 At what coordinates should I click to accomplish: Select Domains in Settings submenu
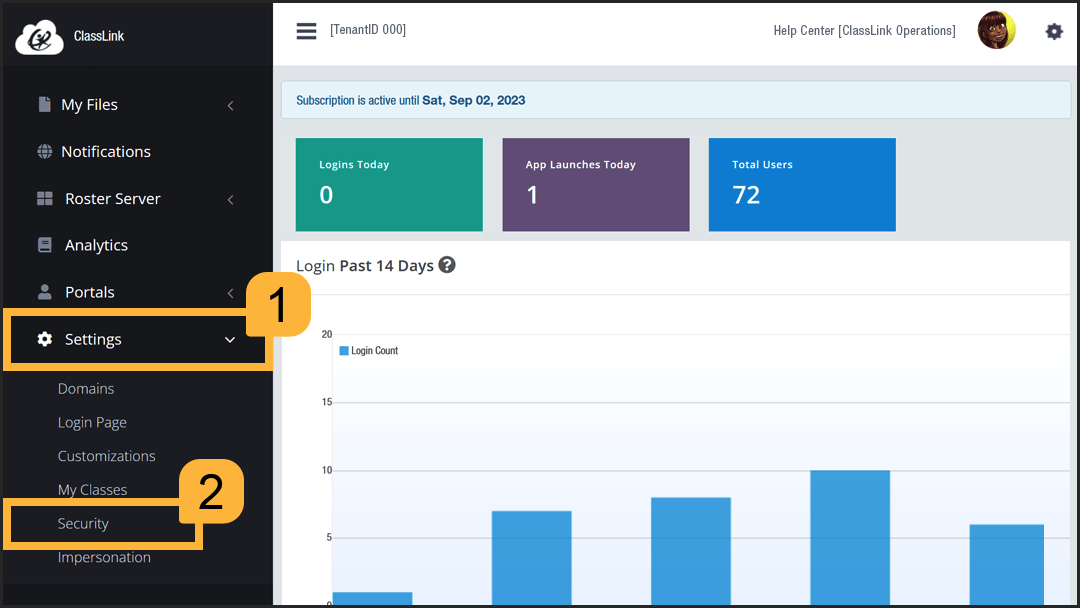[x=86, y=389]
